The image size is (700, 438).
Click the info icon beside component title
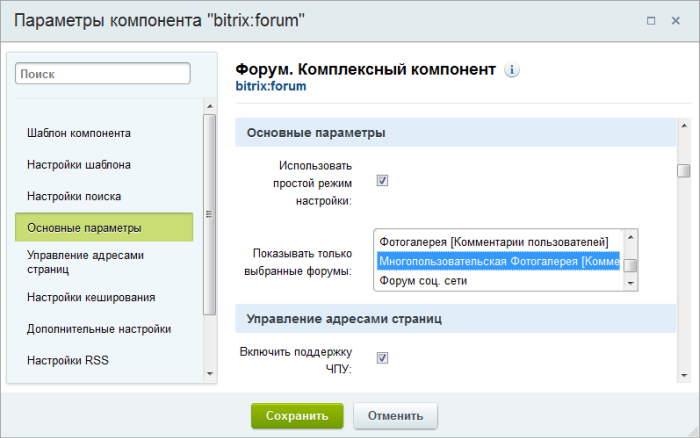click(512, 70)
